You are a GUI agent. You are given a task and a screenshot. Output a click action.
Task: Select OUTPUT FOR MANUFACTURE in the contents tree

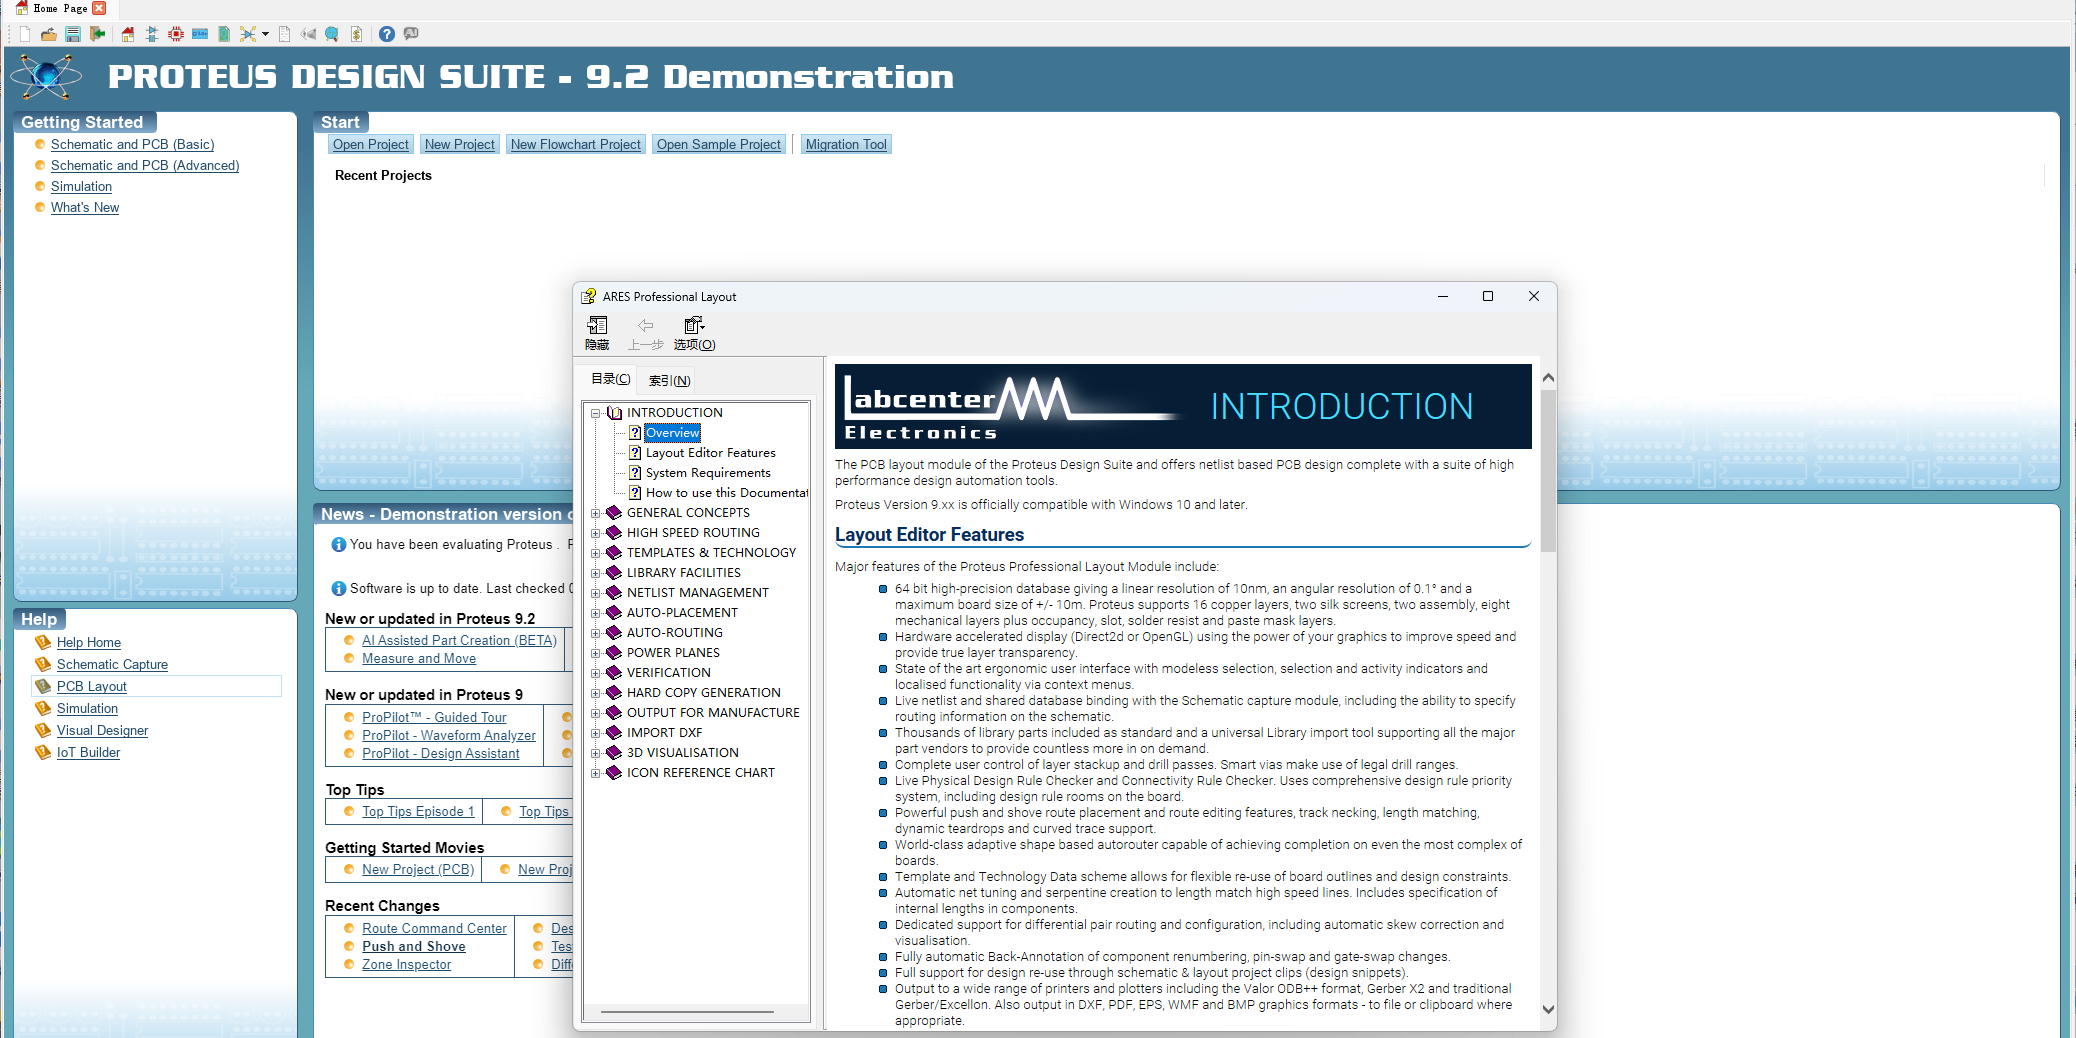(713, 713)
